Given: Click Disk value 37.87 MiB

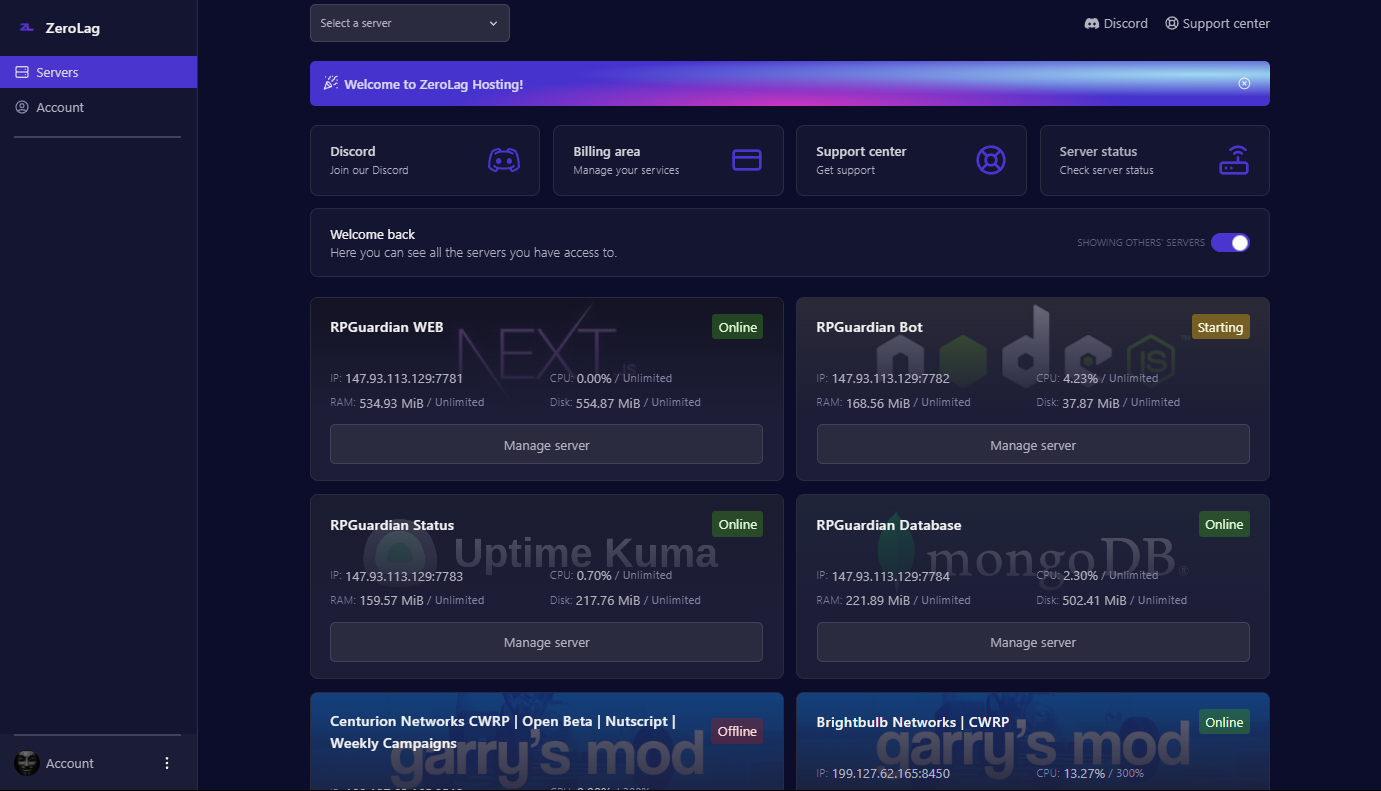Looking at the screenshot, I should tap(1091, 403).
